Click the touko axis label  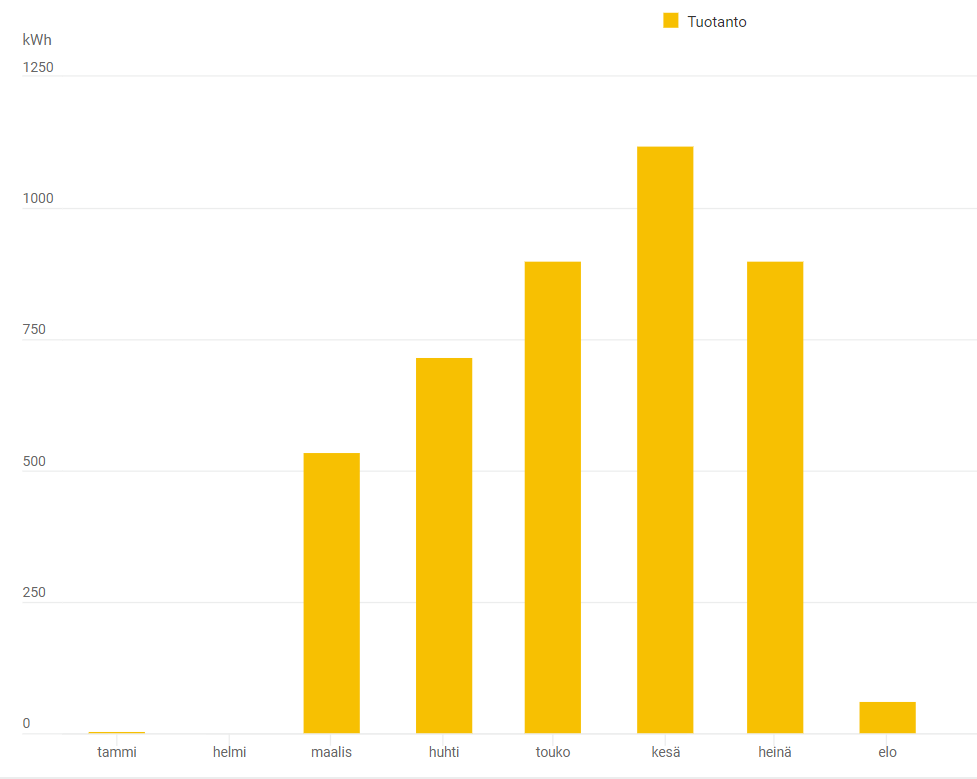click(x=553, y=752)
